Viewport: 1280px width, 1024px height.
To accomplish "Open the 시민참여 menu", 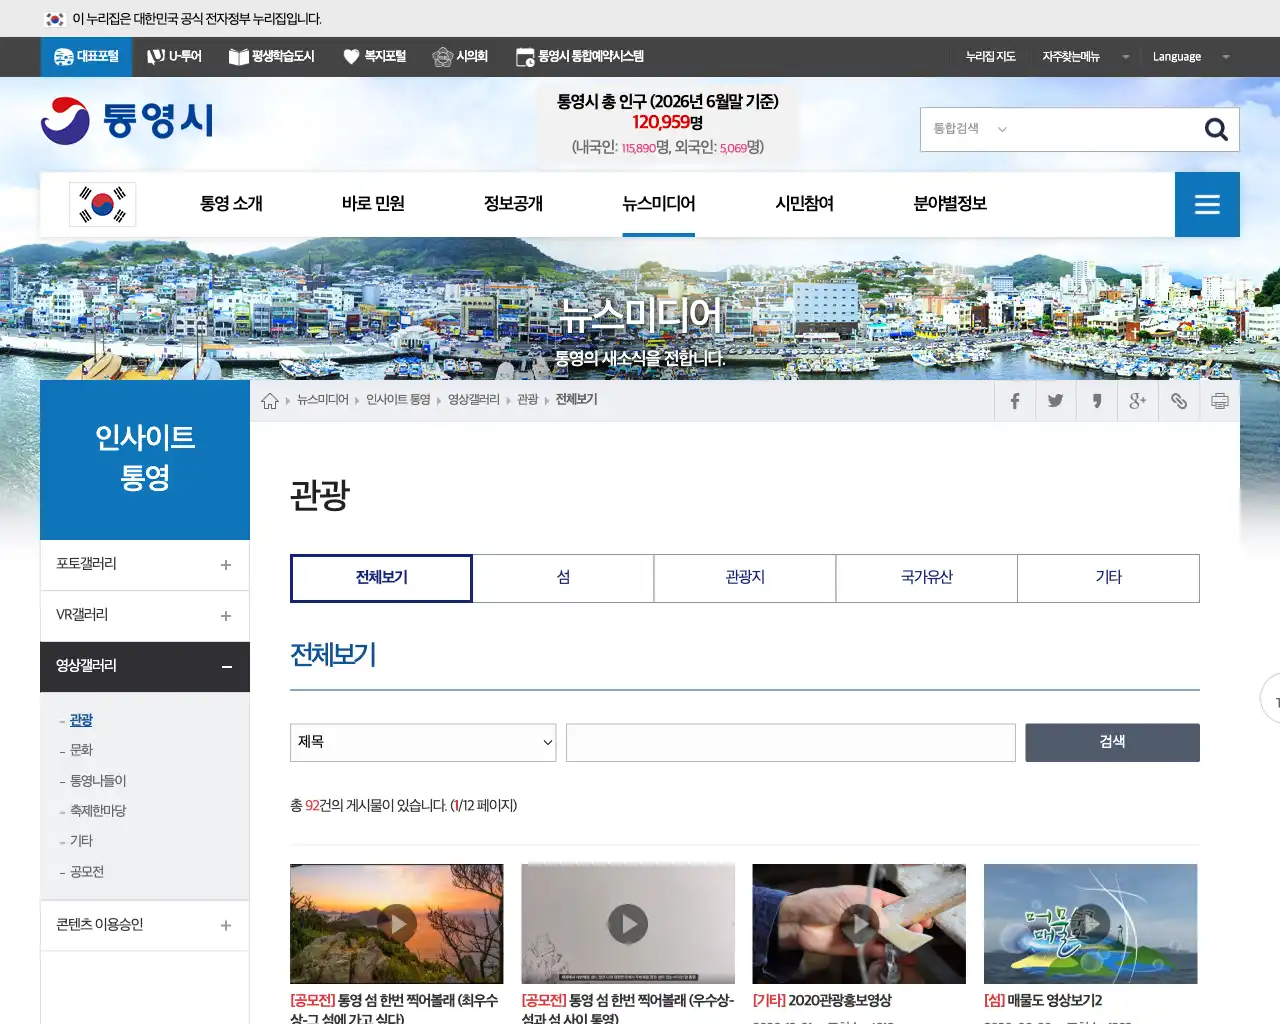I will (804, 204).
